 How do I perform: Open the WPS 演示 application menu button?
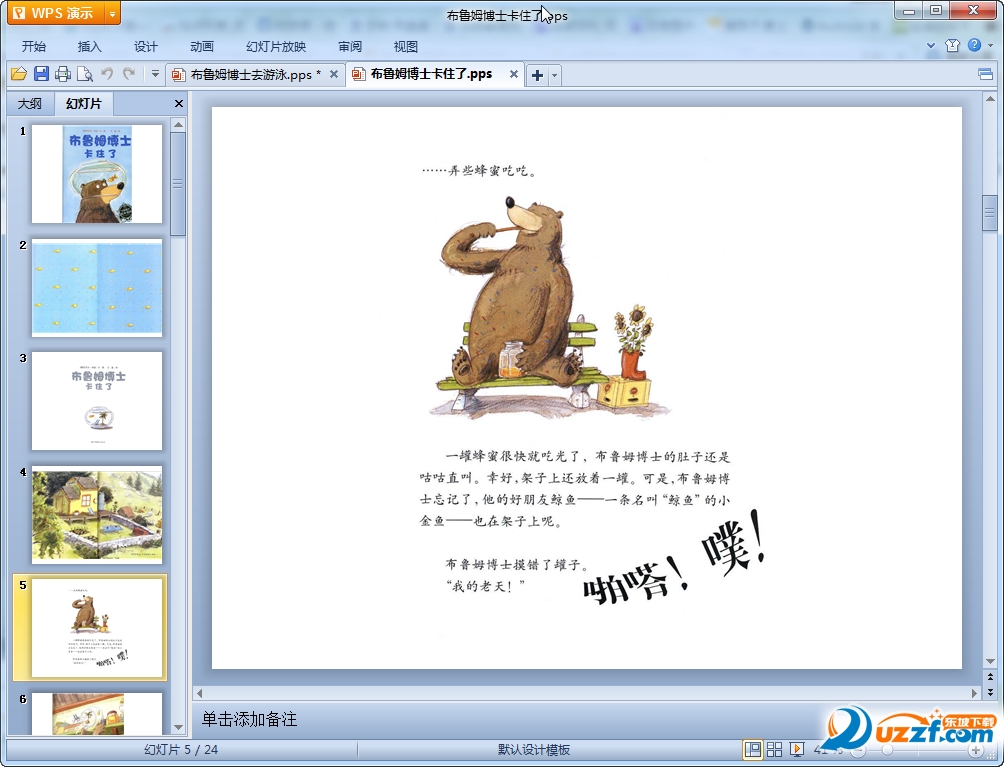55,13
